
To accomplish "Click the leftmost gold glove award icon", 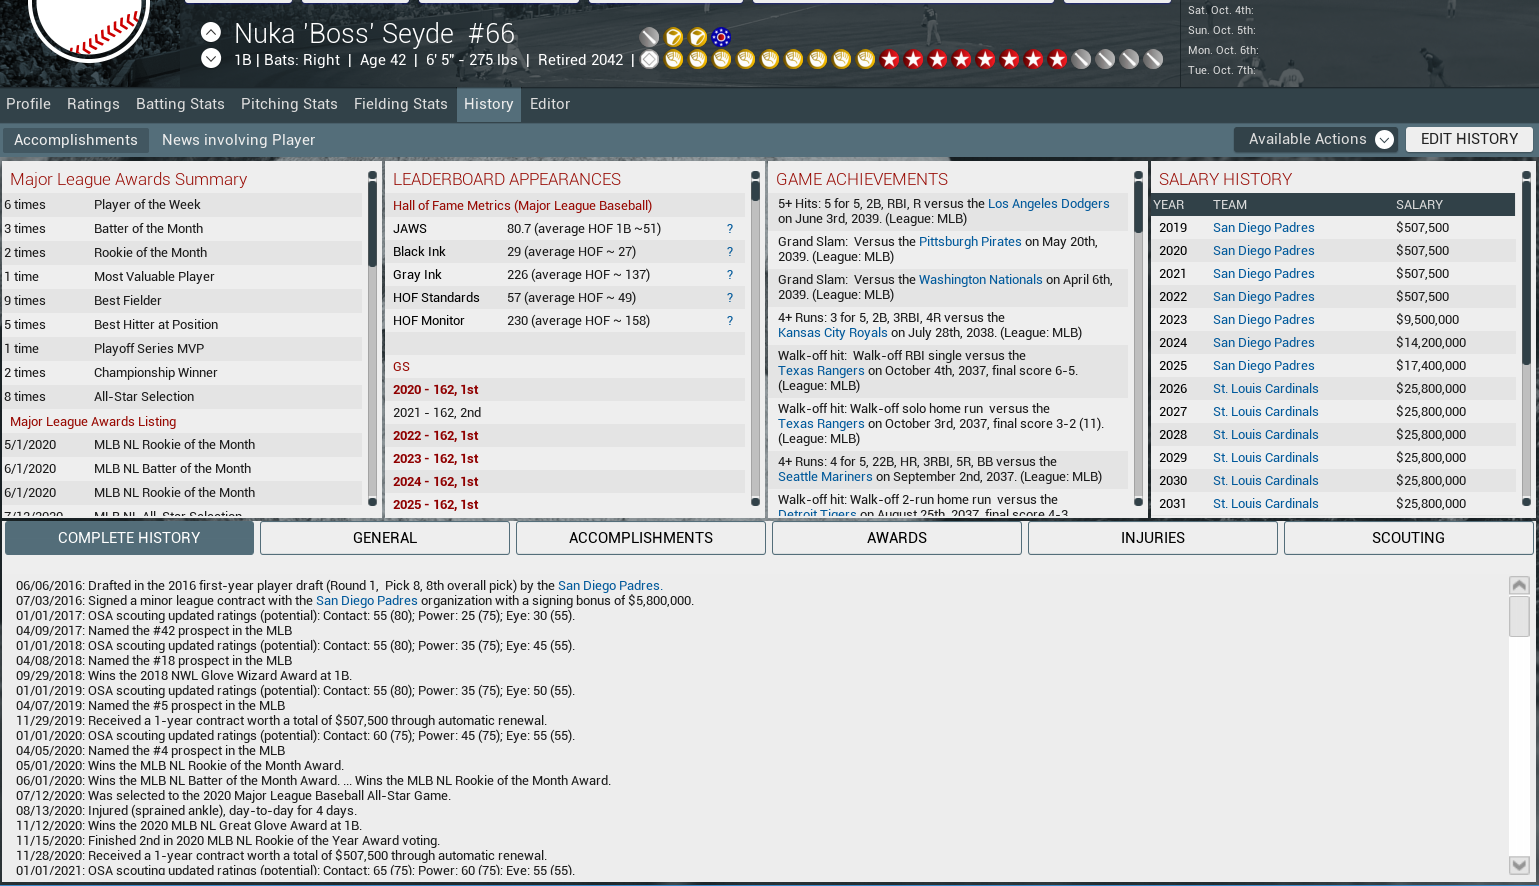I will click(674, 60).
